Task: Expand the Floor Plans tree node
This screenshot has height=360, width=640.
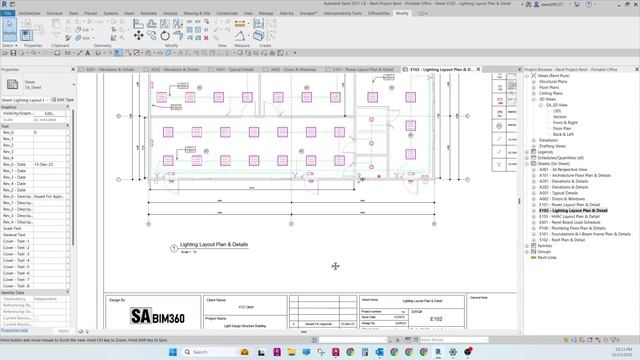Action: pyautogui.click(x=533, y=87)
